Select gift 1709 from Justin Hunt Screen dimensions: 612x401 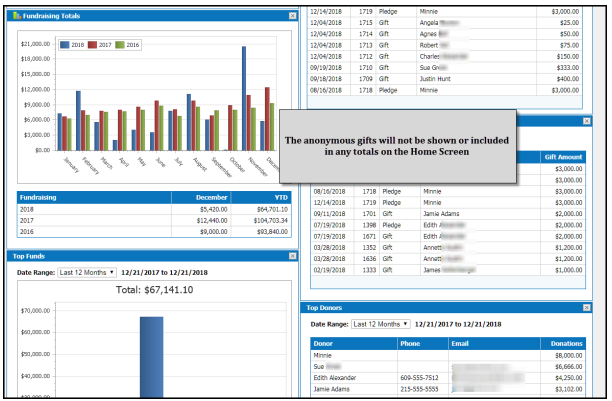[x=445, y=79]
